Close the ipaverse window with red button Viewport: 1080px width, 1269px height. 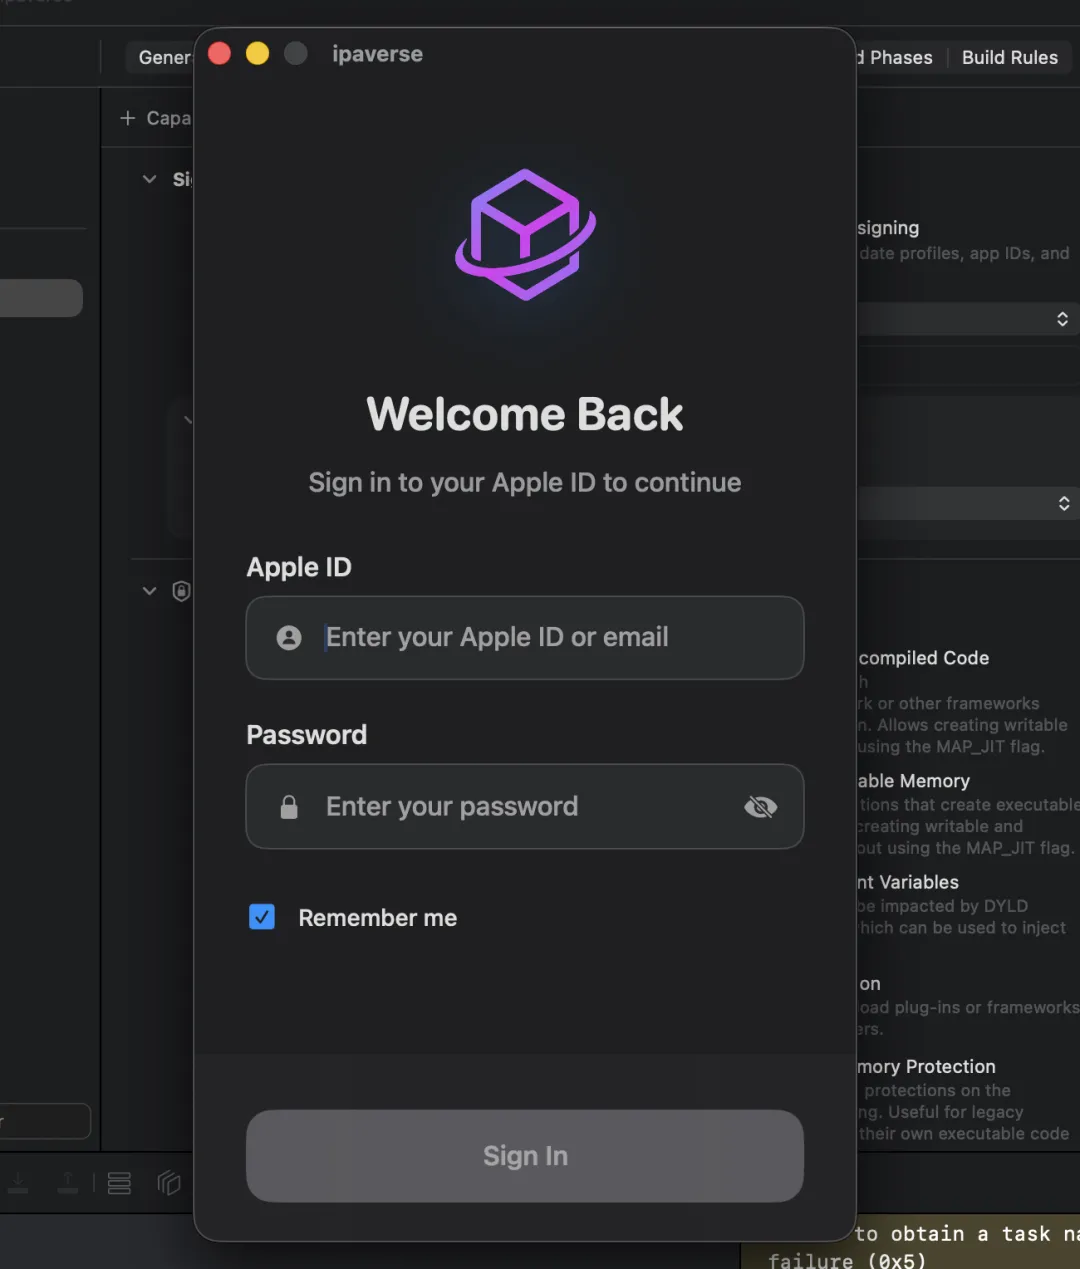pos(220,53)
